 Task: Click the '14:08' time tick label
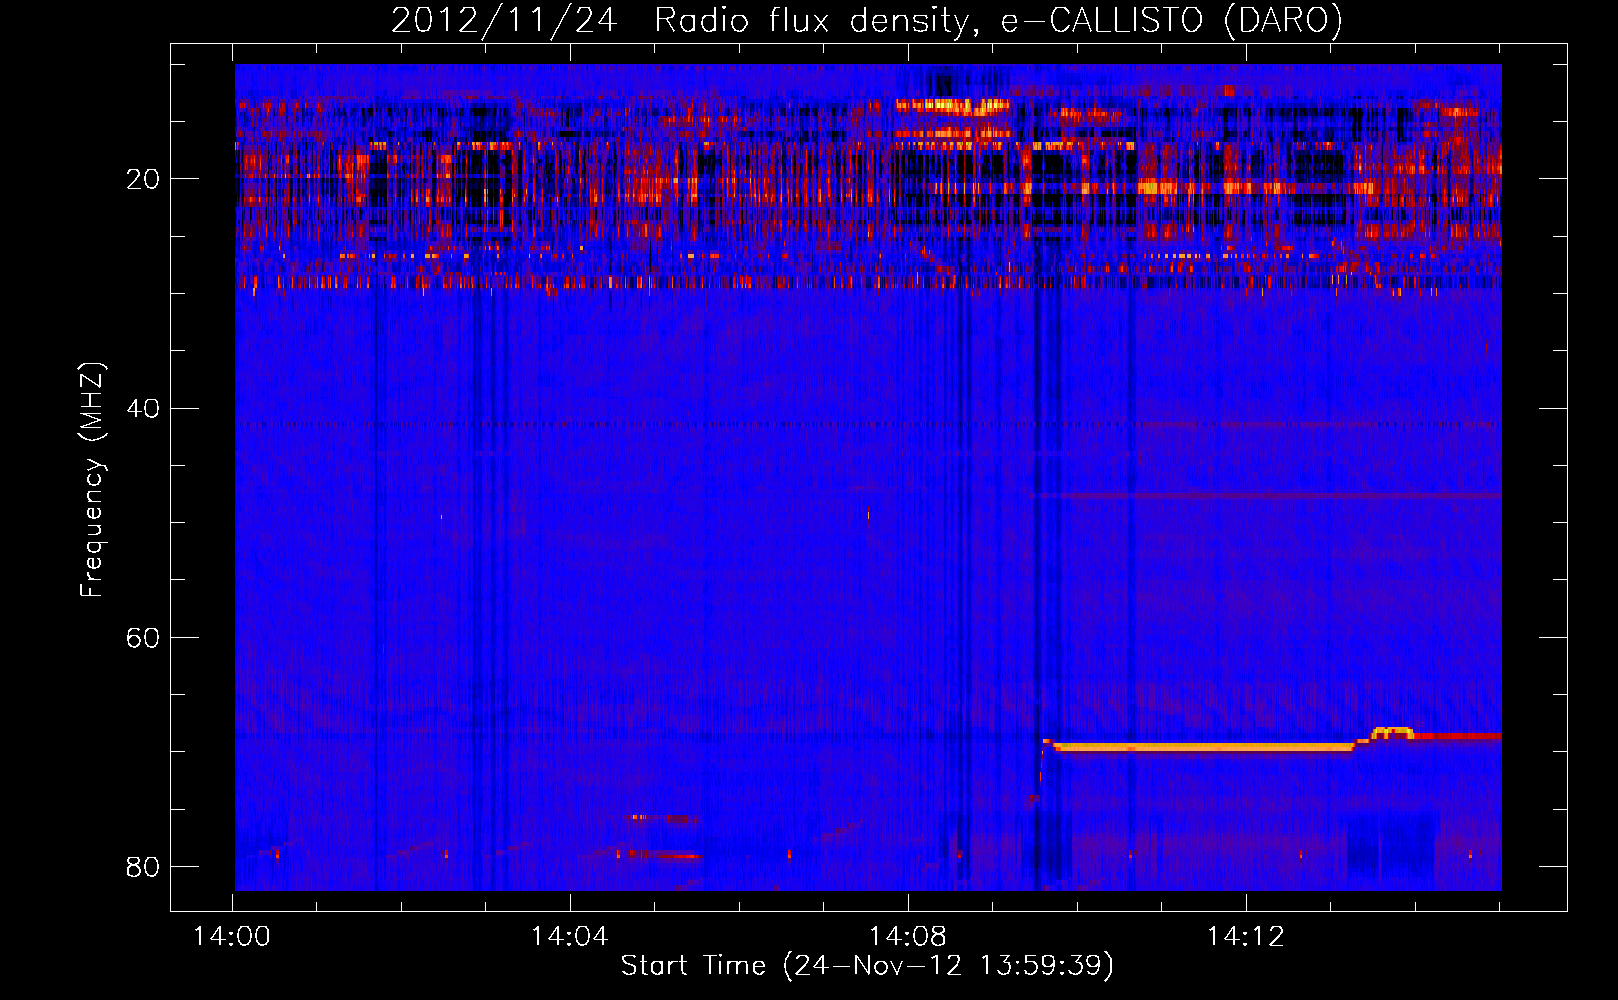907,937
